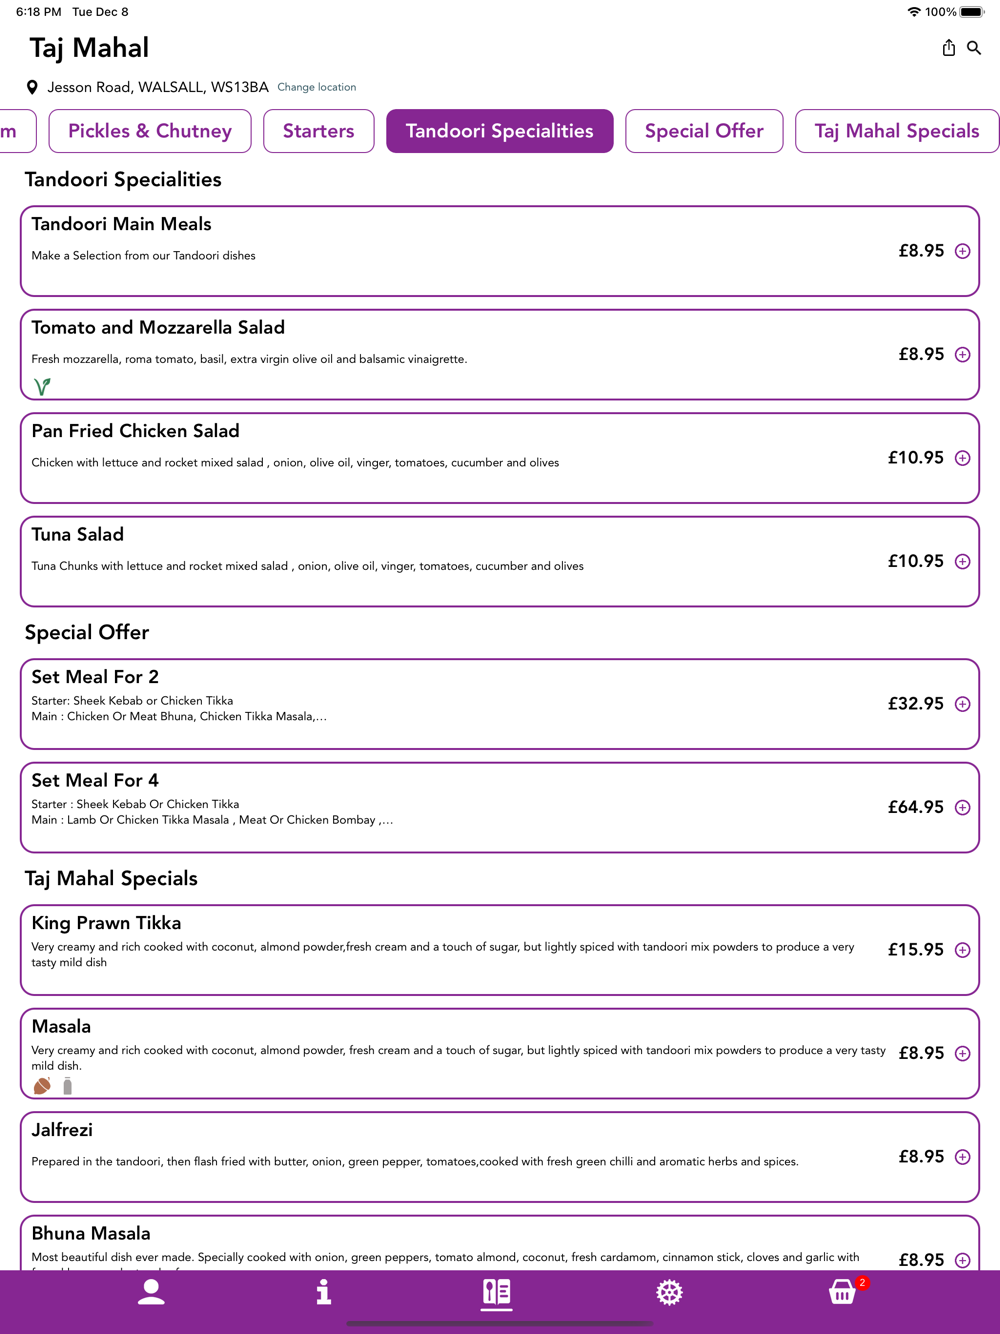This screenshot has height=1334, width=1000.
Task: Open Taj Mahal Specials tab
Action: [896, 131]
